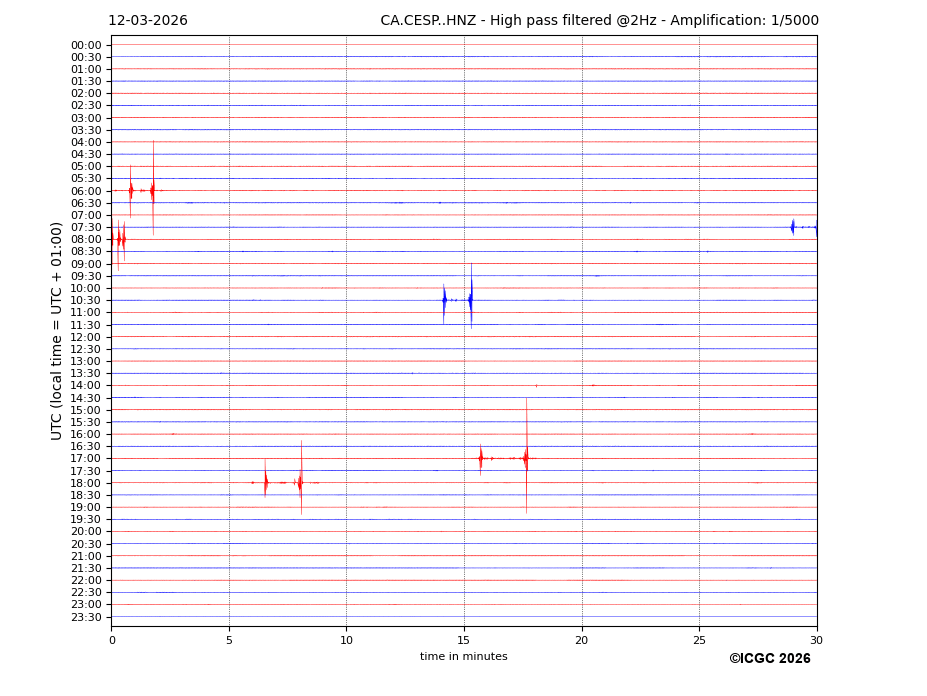Click the x-axis tick label 15
Viewport: 927px width, 696px height.
(x=464, y=640)
